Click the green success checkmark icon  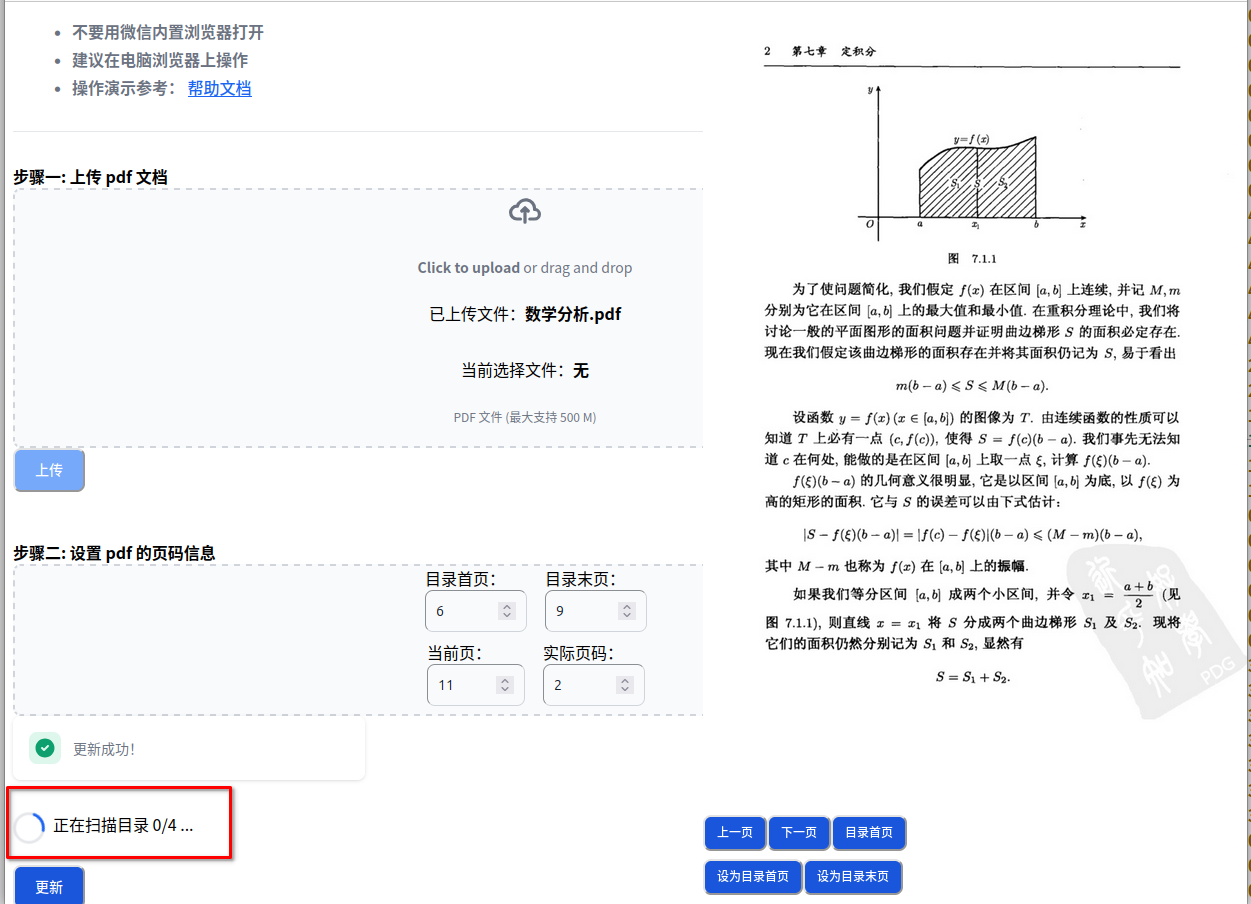point(44,748)
